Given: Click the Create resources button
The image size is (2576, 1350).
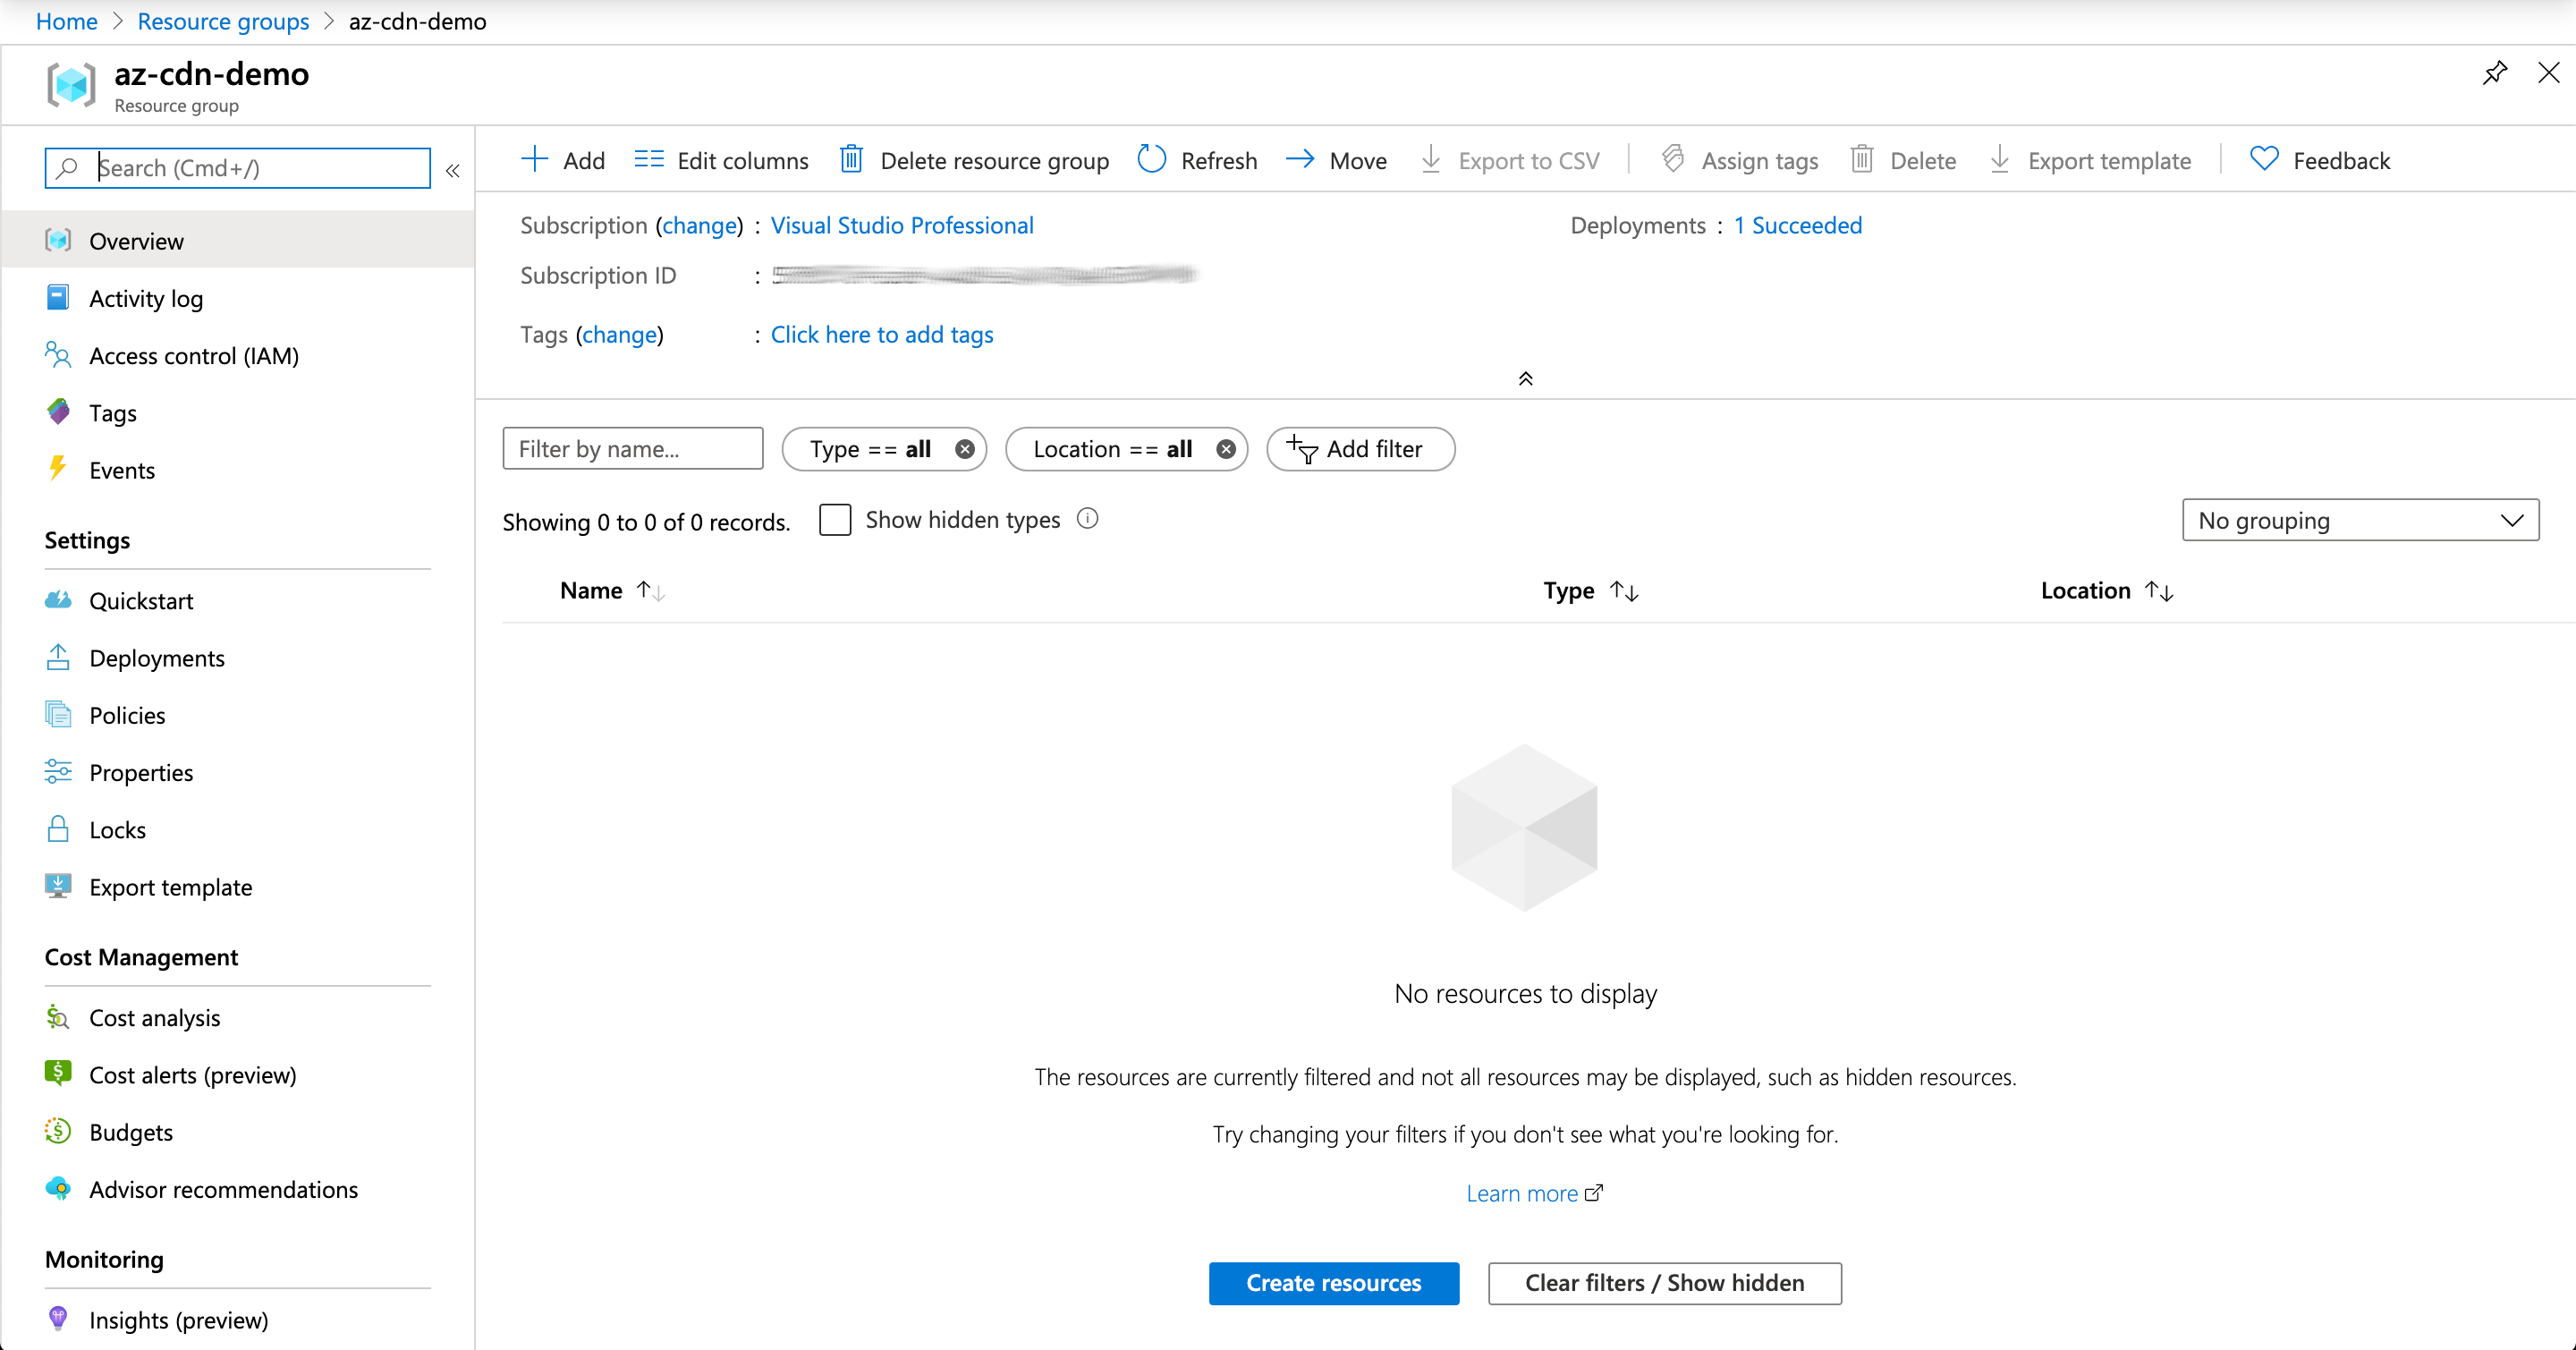Looking at the screenshot, I should 1333,1283.
